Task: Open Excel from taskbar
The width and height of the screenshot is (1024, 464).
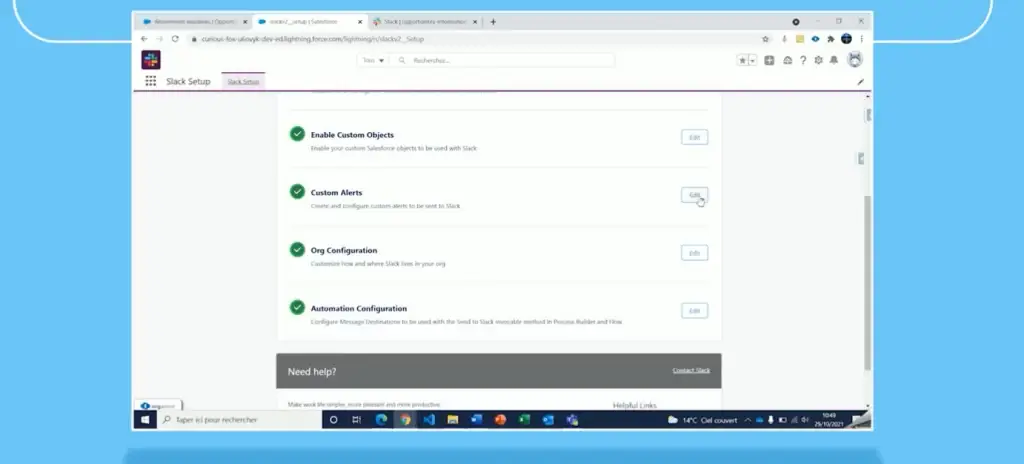Action: 524,420
